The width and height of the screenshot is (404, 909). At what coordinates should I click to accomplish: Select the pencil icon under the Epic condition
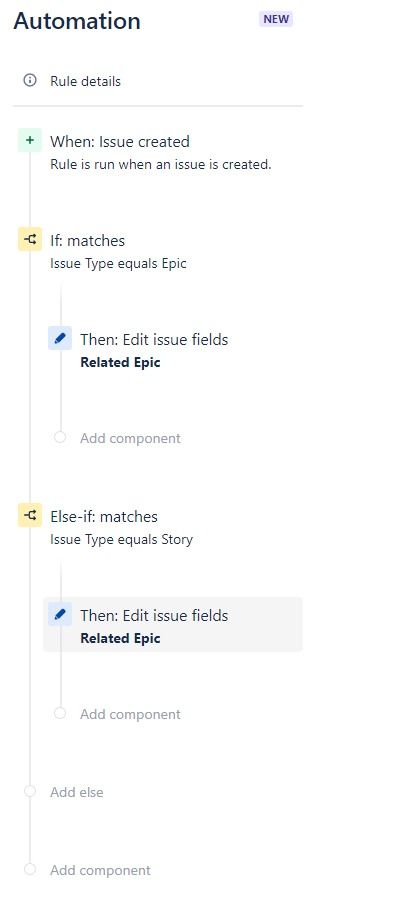[x=60, y=339]
